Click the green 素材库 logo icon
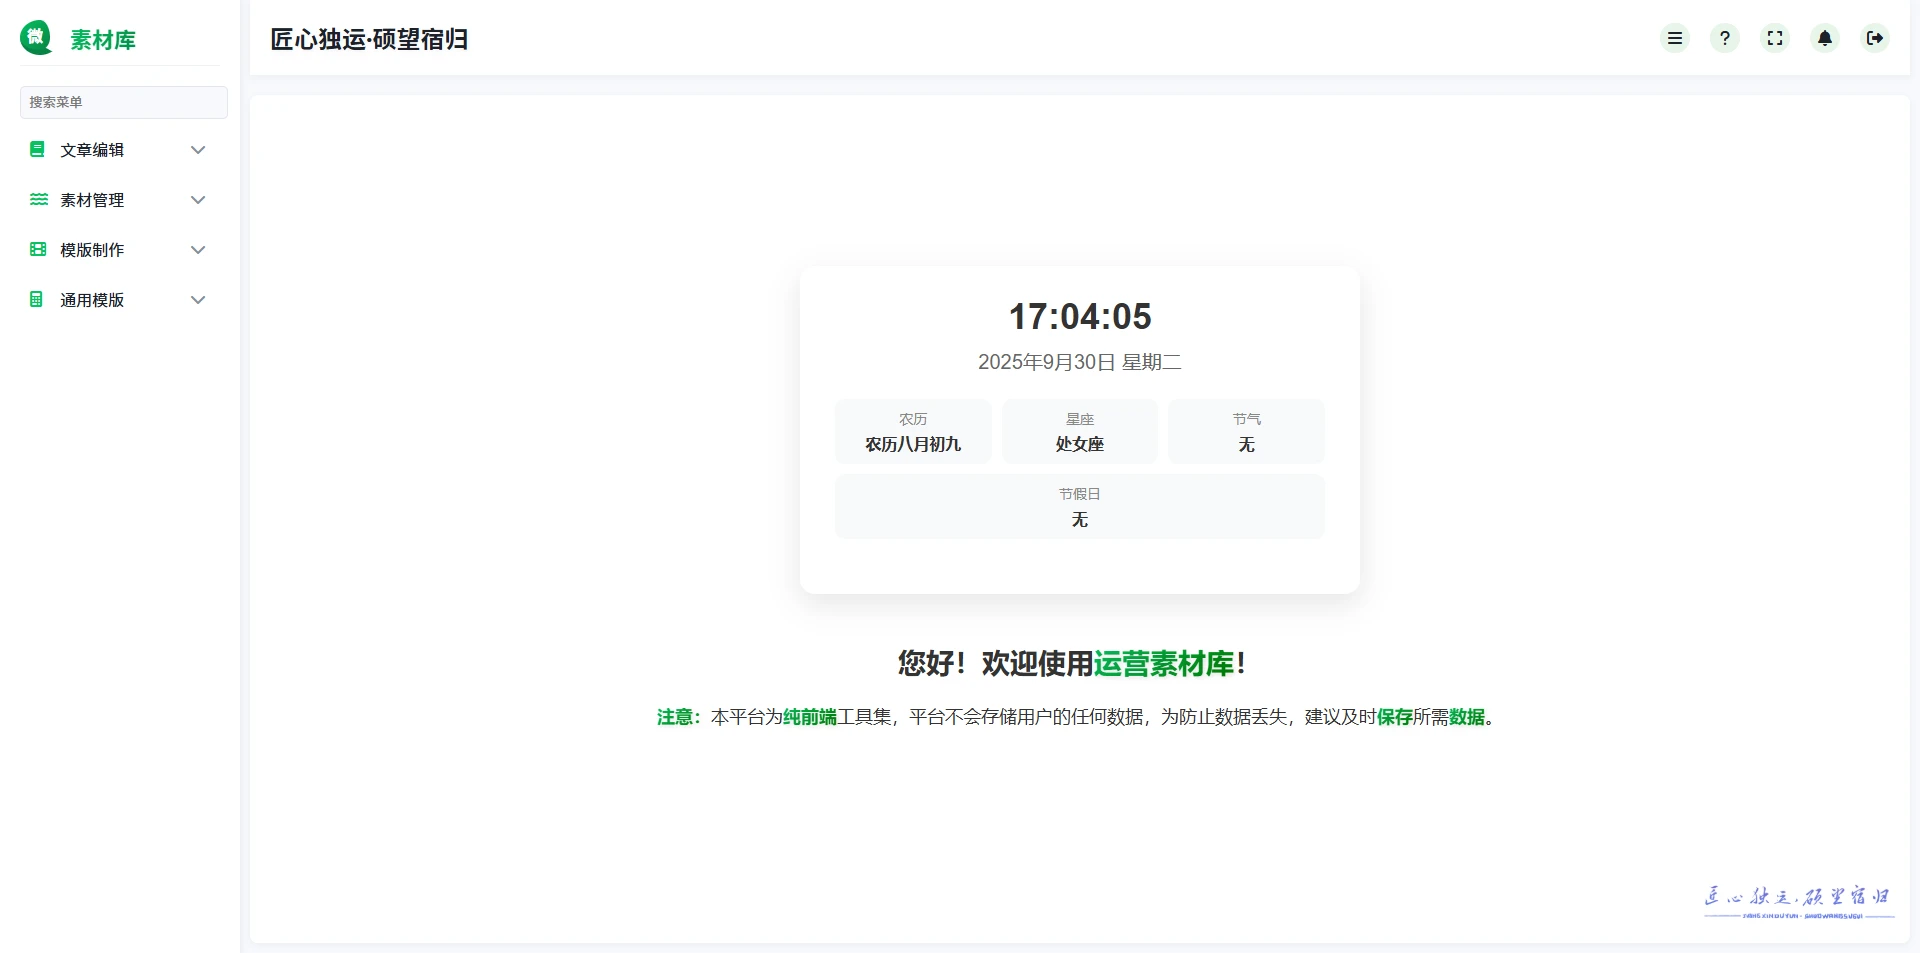 pyautogui.click(x=36, y=38)
